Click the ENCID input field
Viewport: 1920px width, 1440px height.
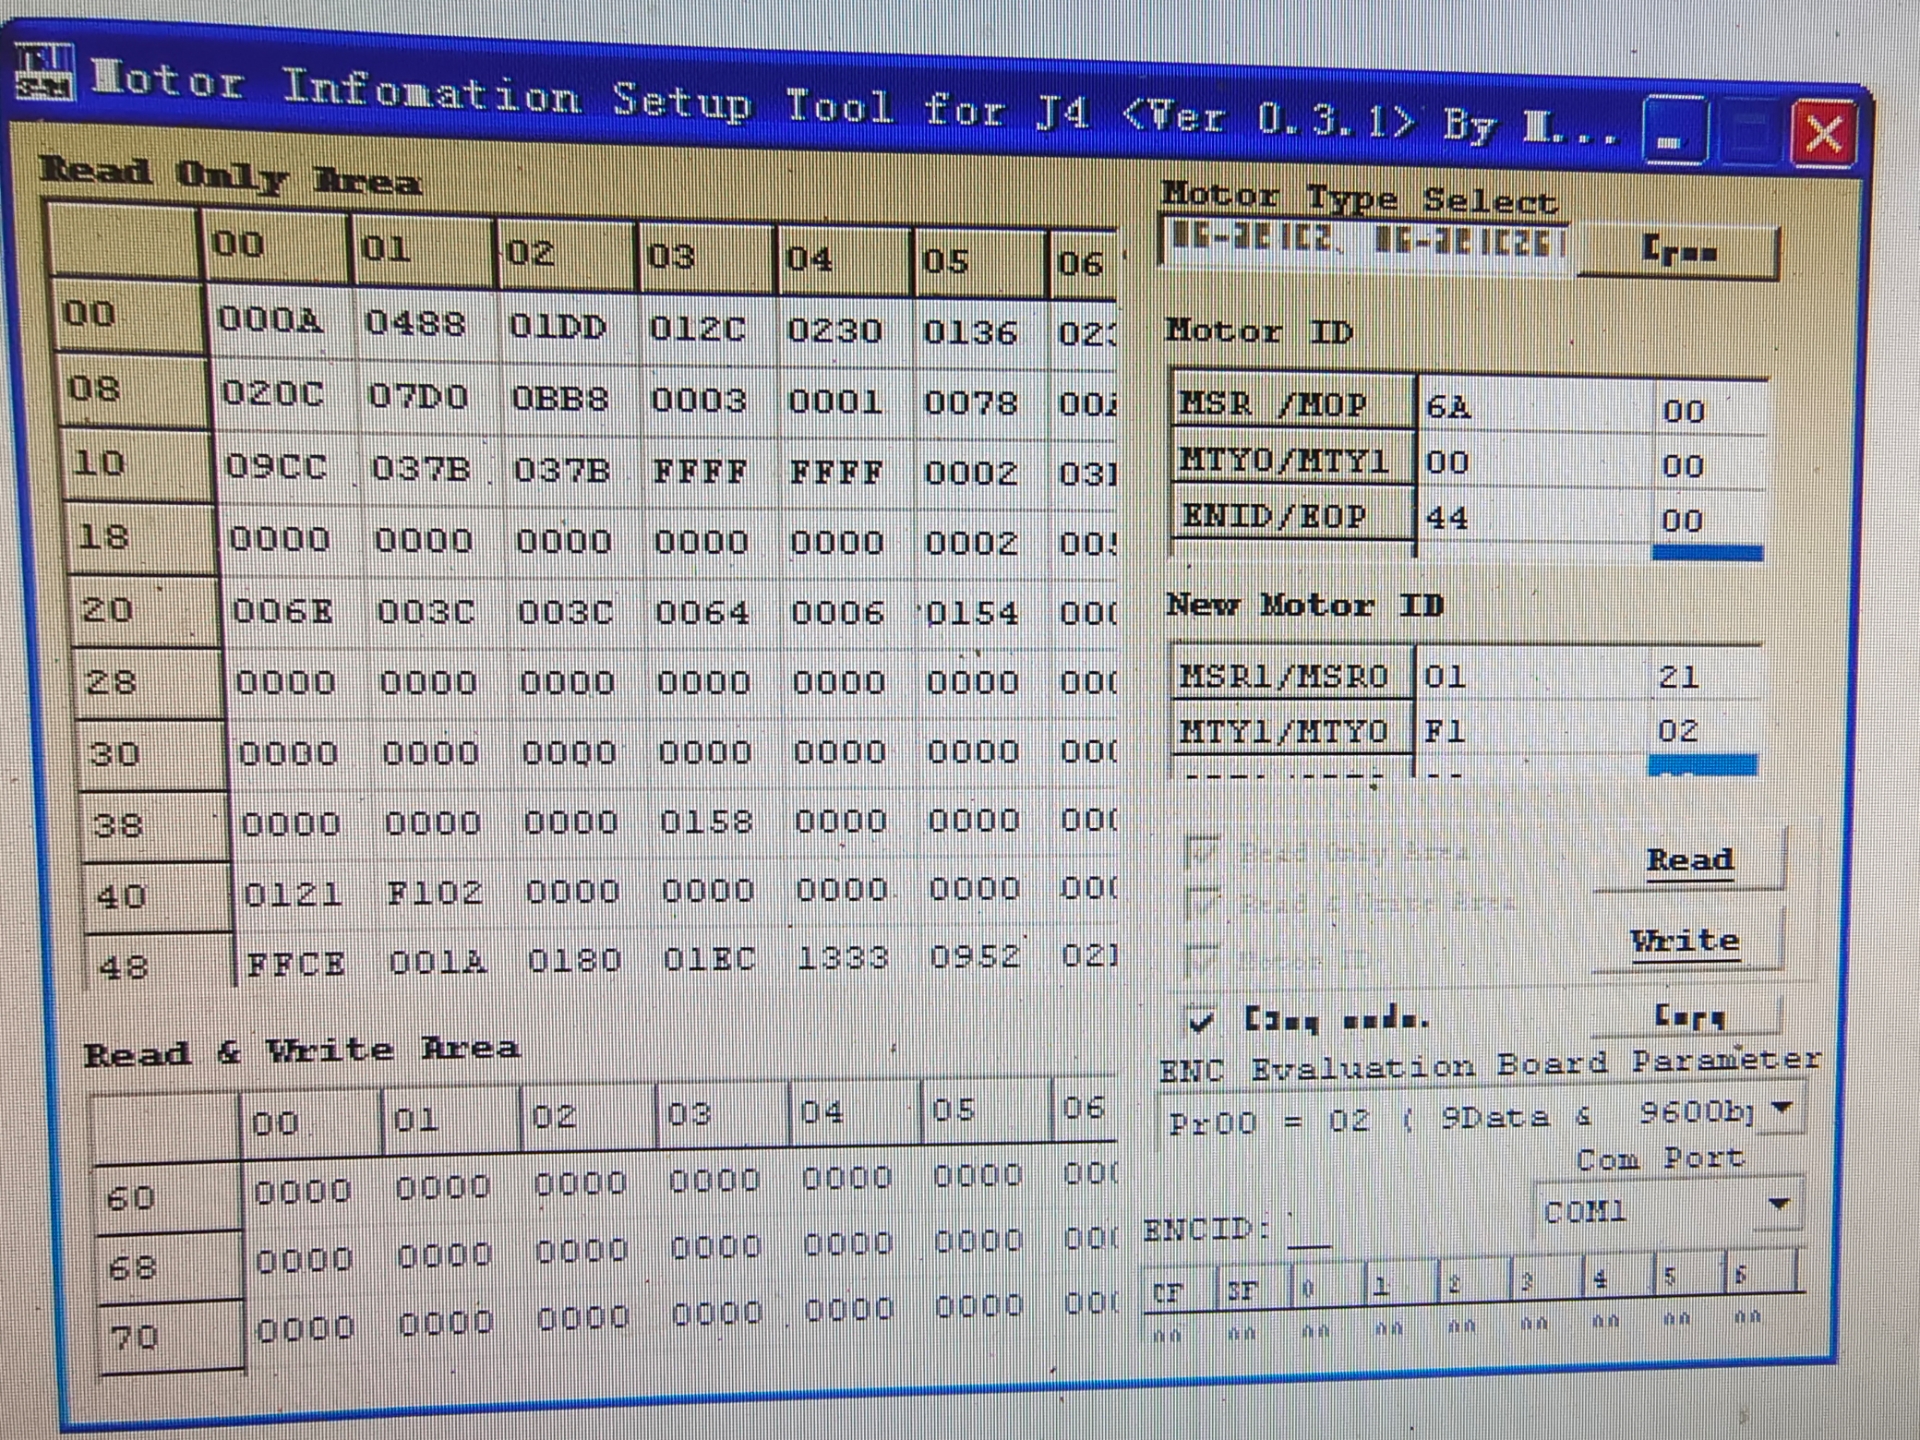1309,1228
